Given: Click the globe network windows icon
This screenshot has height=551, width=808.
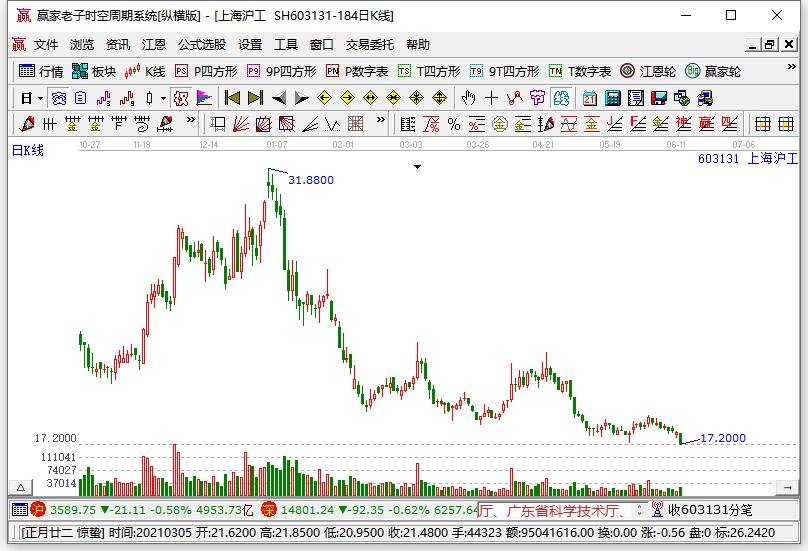Looking at the screenshot, I should point(682,98).
